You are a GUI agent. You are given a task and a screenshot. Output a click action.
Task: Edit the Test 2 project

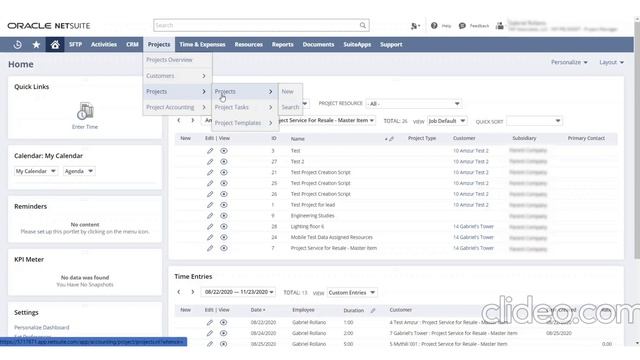[x=210, y=162]
